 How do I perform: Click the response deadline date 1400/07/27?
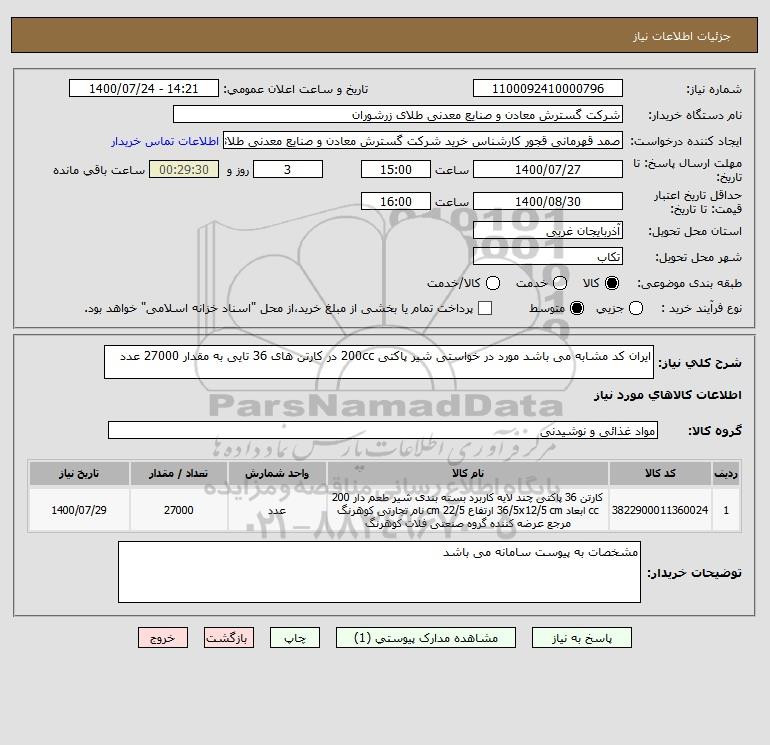[x=548, y=169]
